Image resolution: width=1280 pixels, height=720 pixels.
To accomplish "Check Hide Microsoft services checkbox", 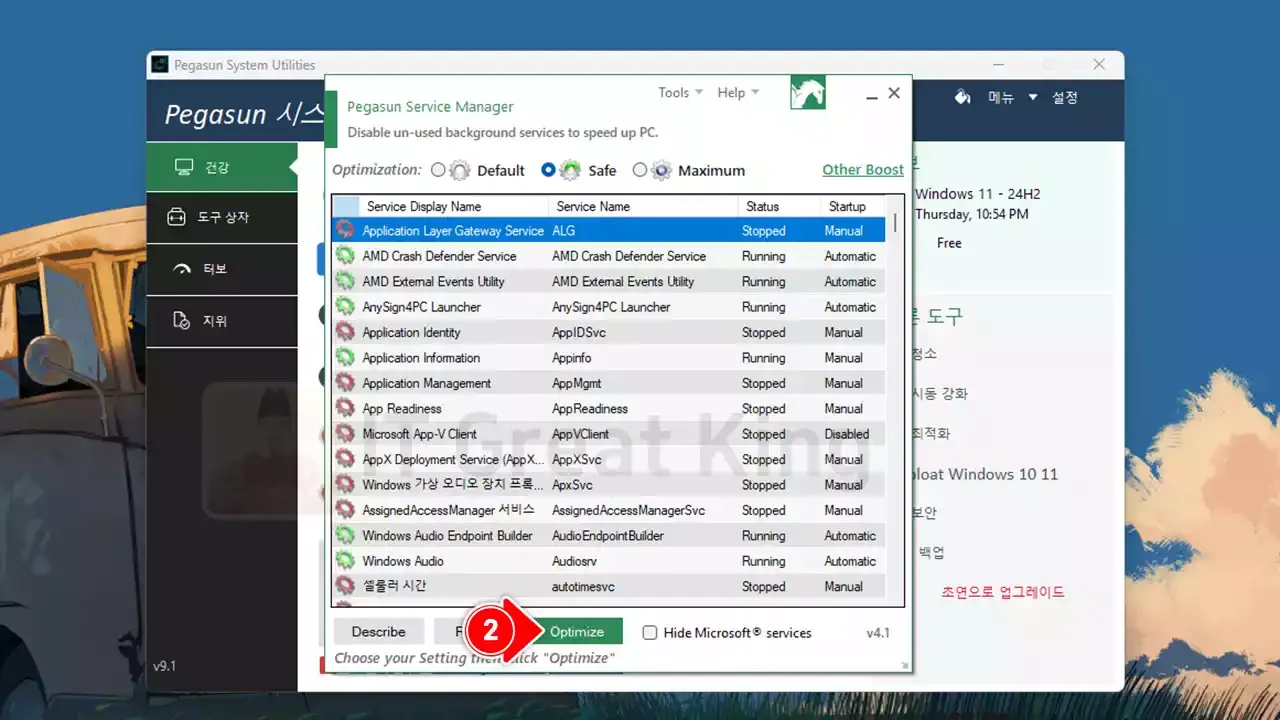I will tap(650, 633).
